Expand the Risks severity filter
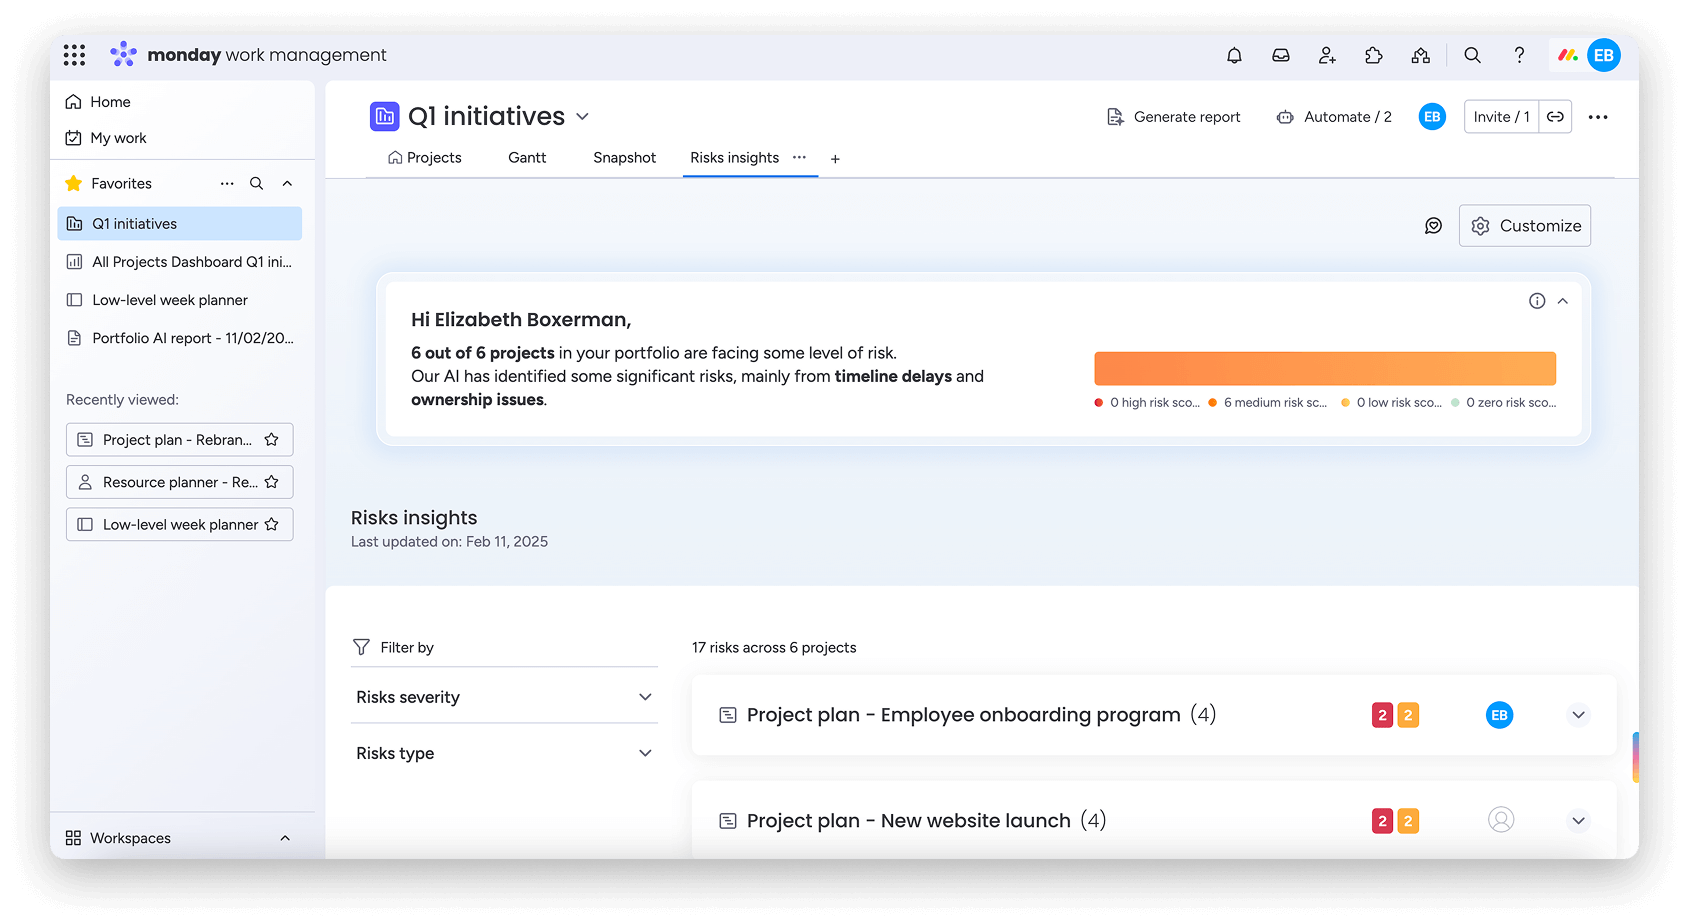This screenshot has height=924, width=1689. [646, 697]
